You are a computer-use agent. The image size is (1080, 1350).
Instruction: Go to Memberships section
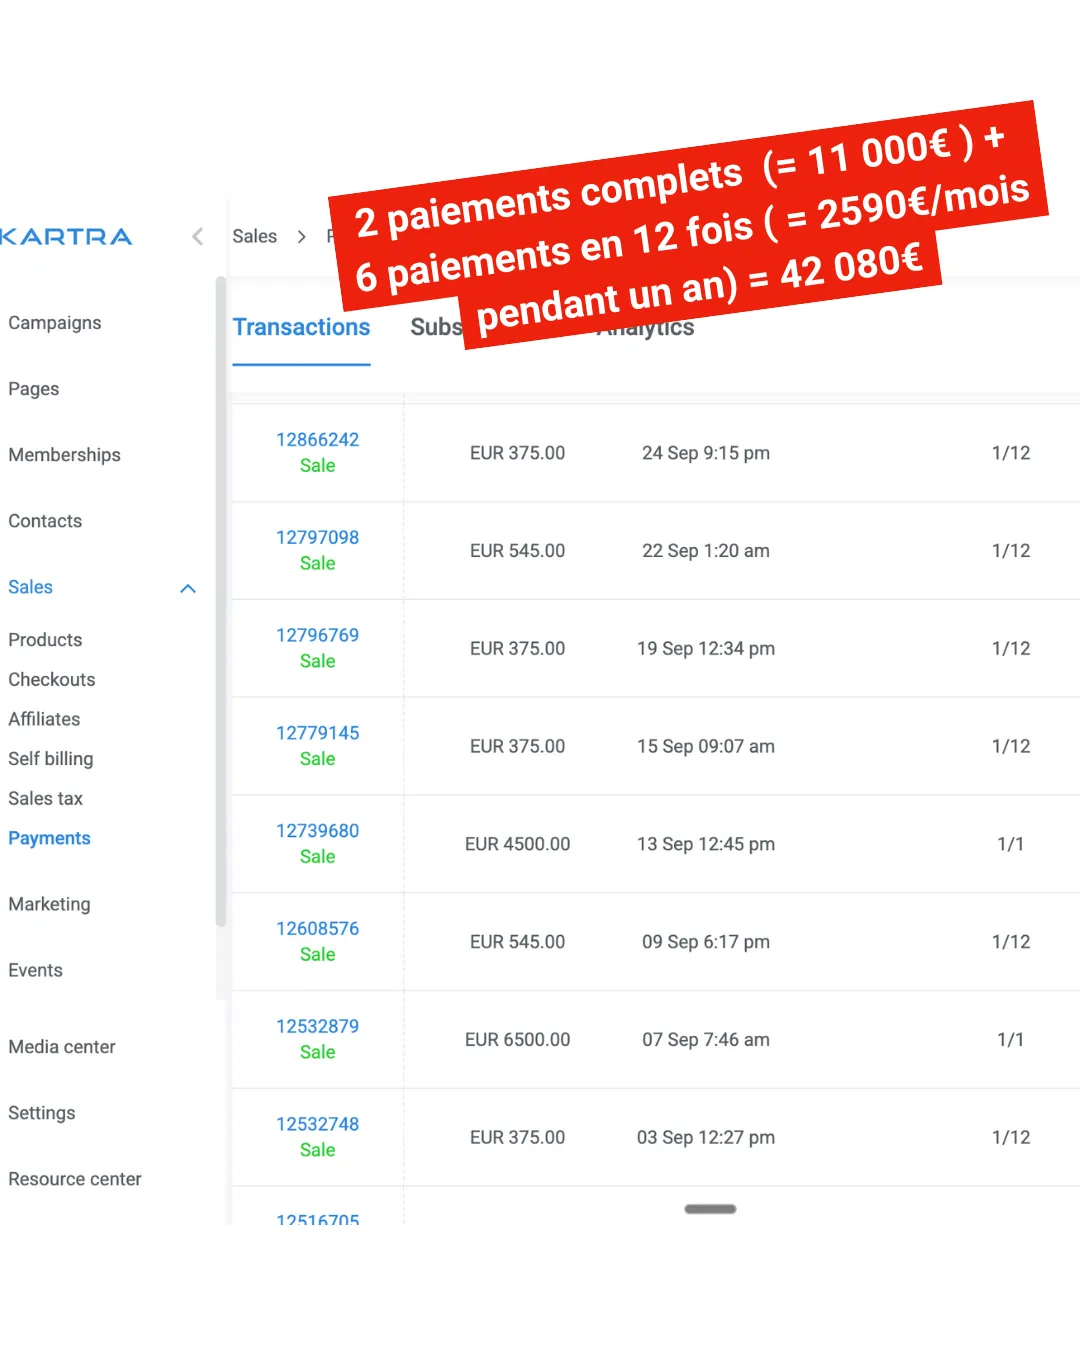pyautogui.click(x=64, y=455)
